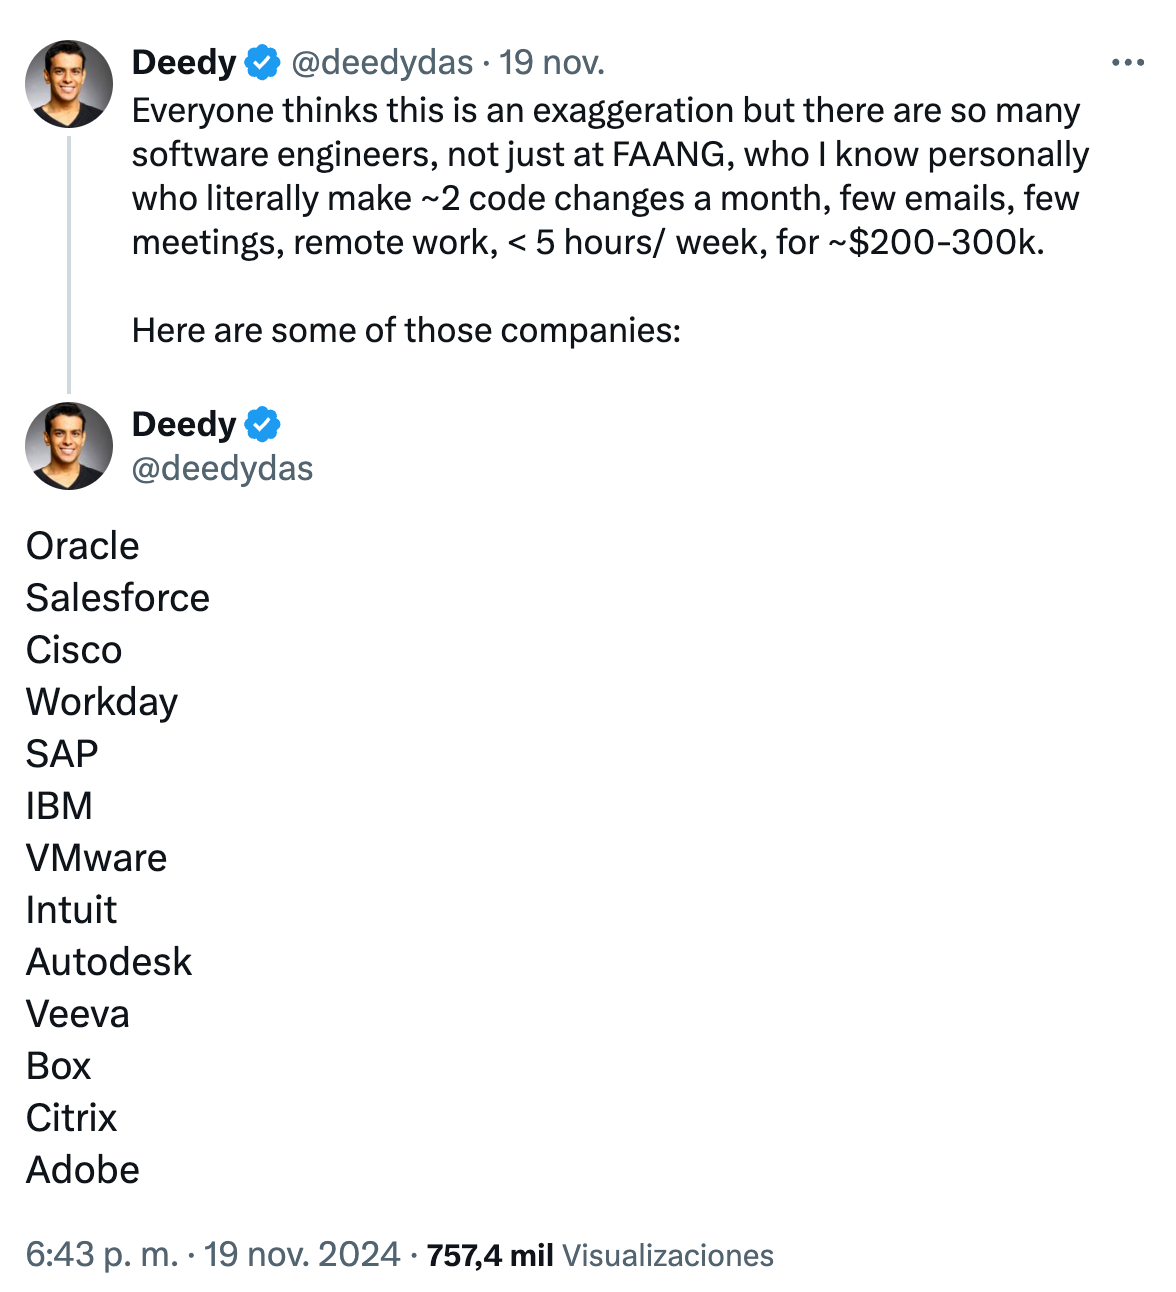Click the 19 nov. date of first tweet
Image resolution: width=1176 pixels, height=1292 pixels.
click(552, 62)
